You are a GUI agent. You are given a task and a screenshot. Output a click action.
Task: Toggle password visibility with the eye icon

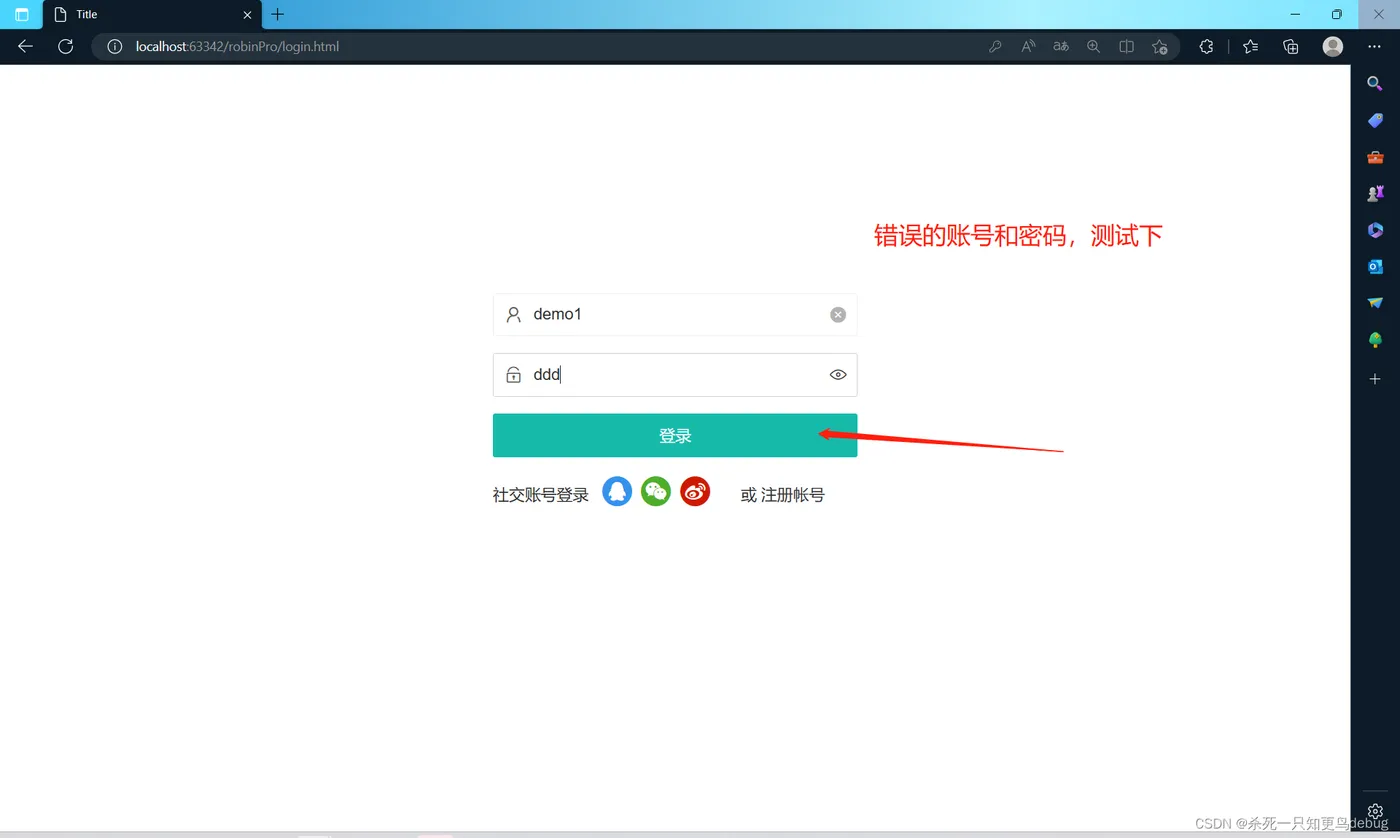click(838, 375)
